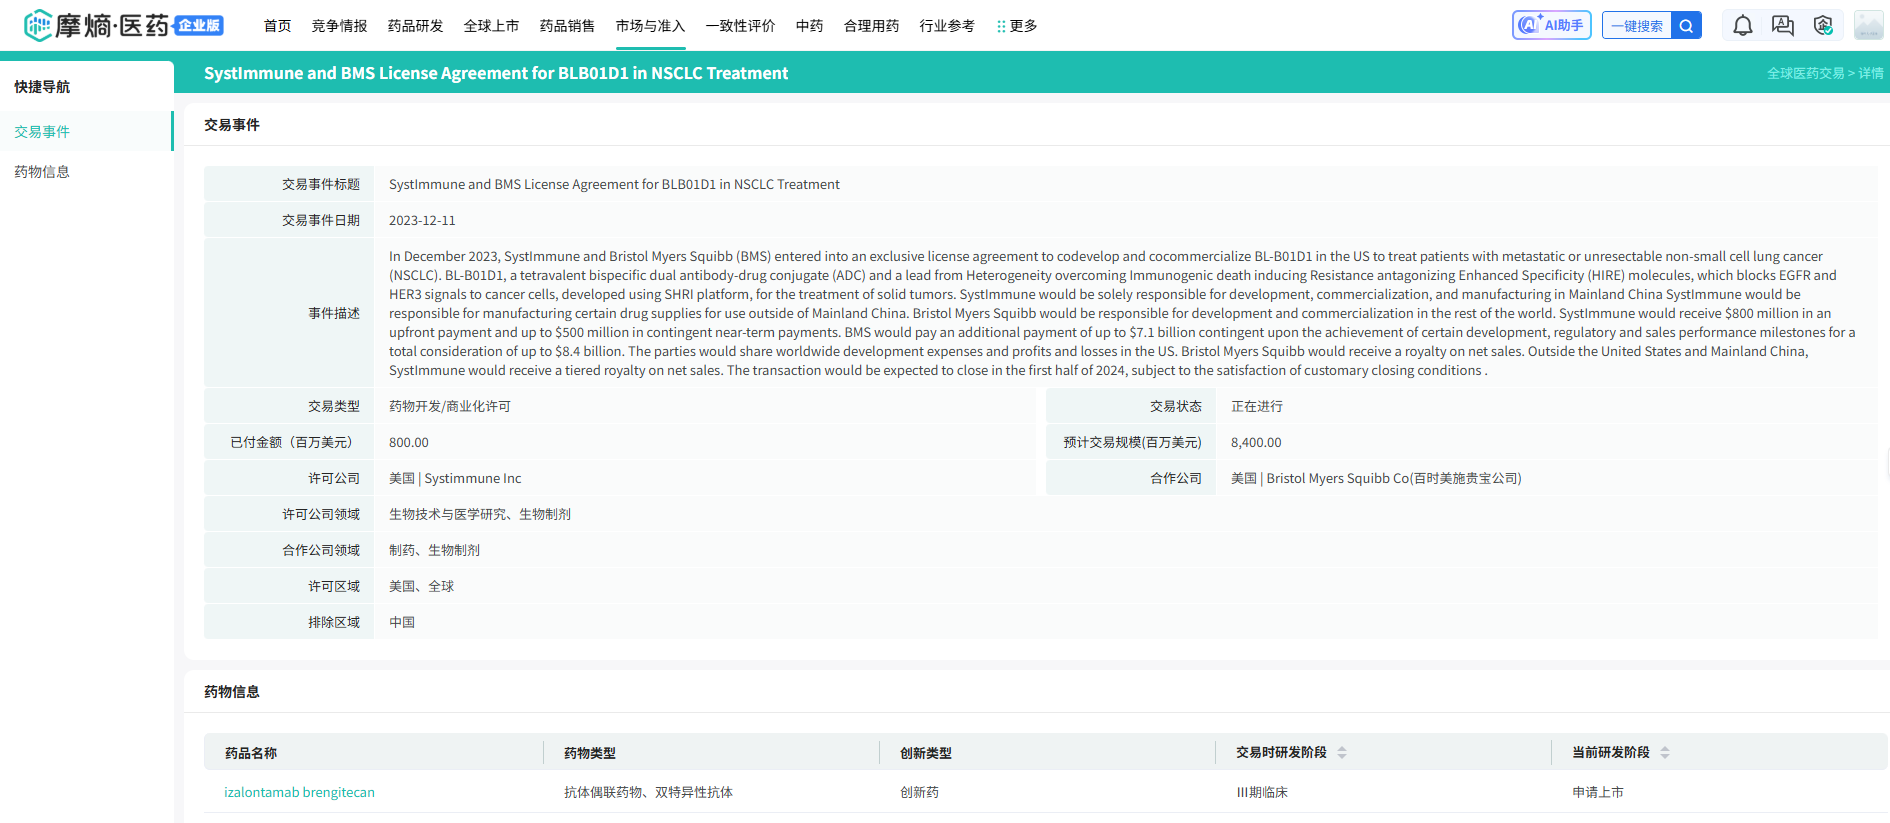
Task: Click the notification bell icon
Action: click(x=1742, y=26)
